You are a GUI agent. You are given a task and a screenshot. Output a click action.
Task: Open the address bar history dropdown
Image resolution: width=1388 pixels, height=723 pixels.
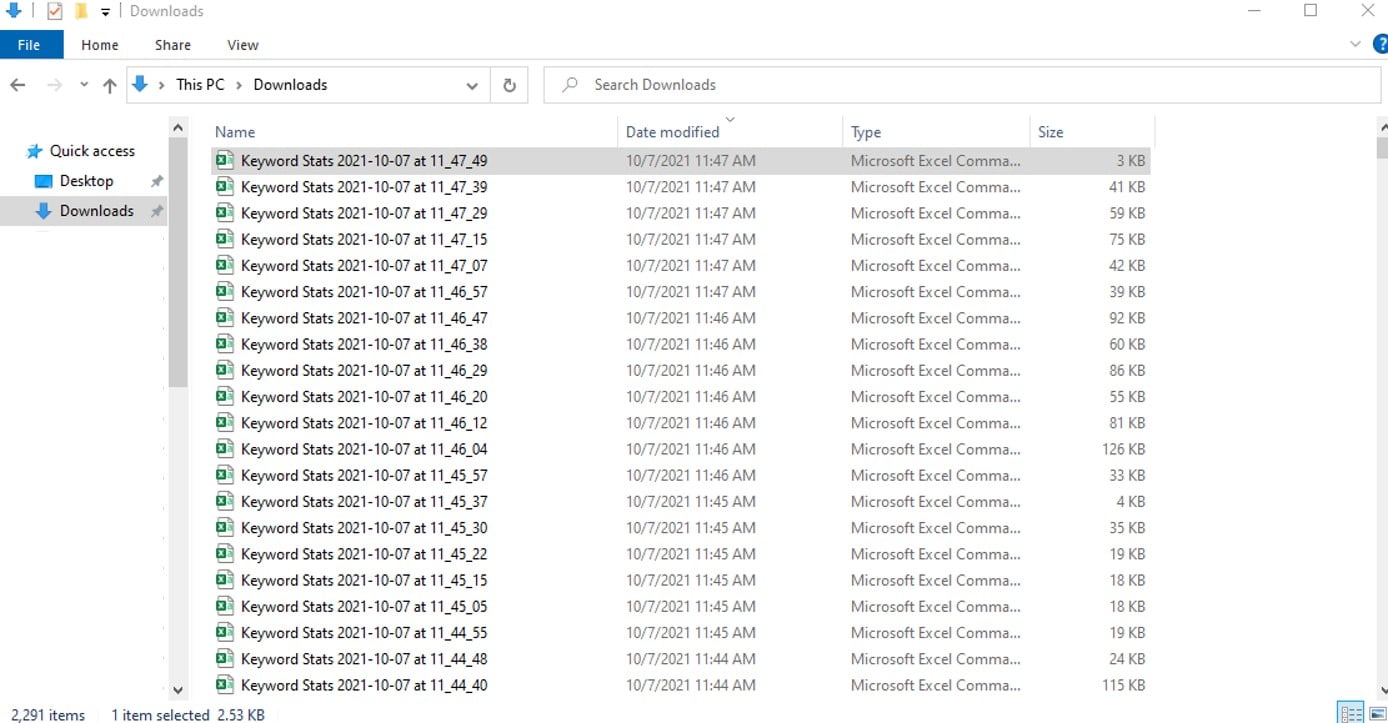472,86
